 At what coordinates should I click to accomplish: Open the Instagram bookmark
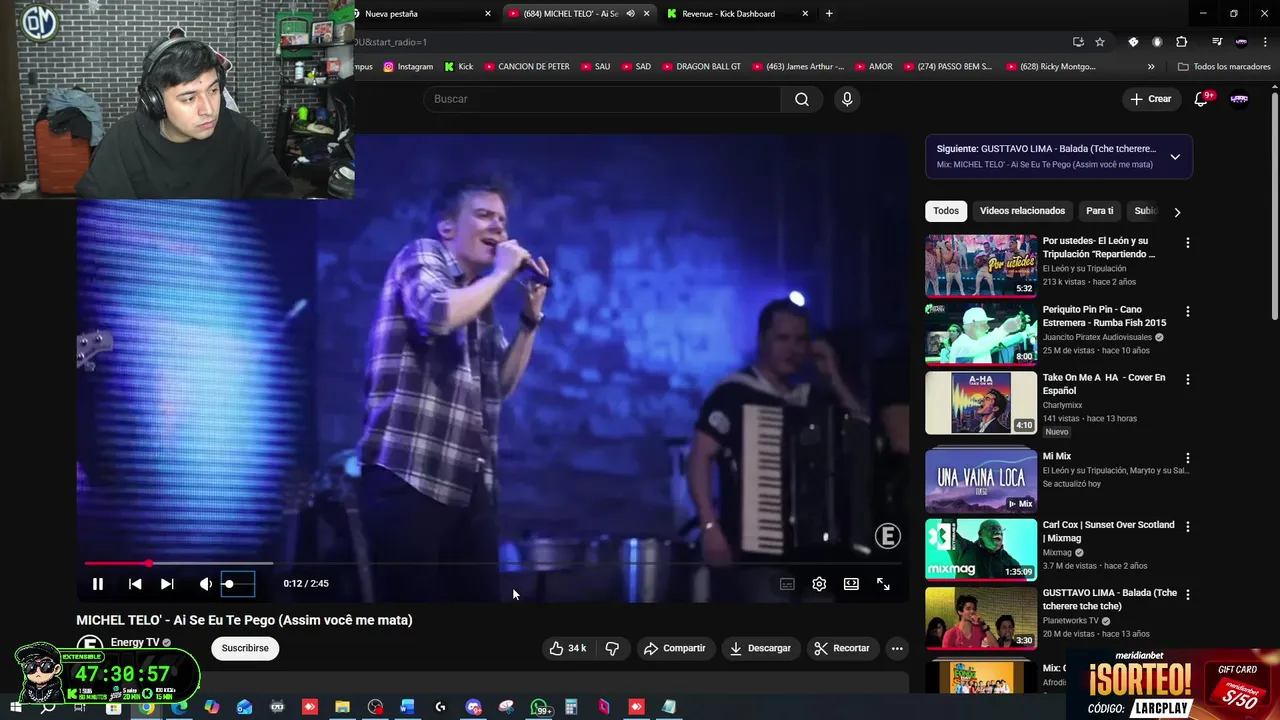[x=408, y=67]
